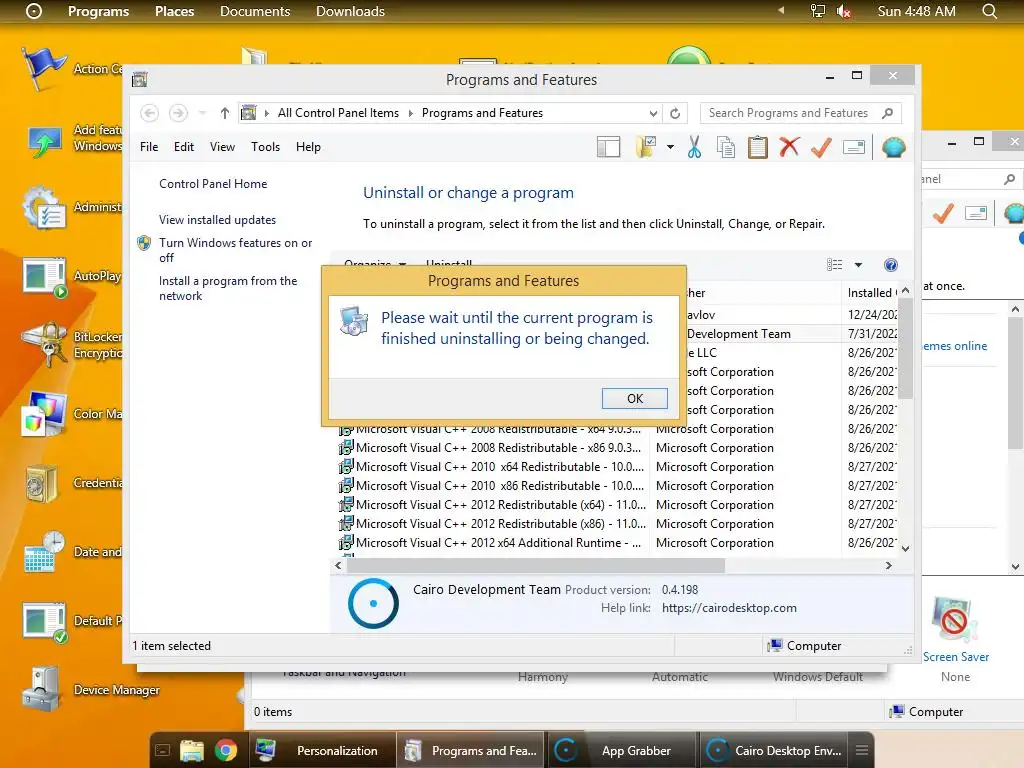Click the Forward navigation arrow
1024x768 pixels.
point(178,113)
